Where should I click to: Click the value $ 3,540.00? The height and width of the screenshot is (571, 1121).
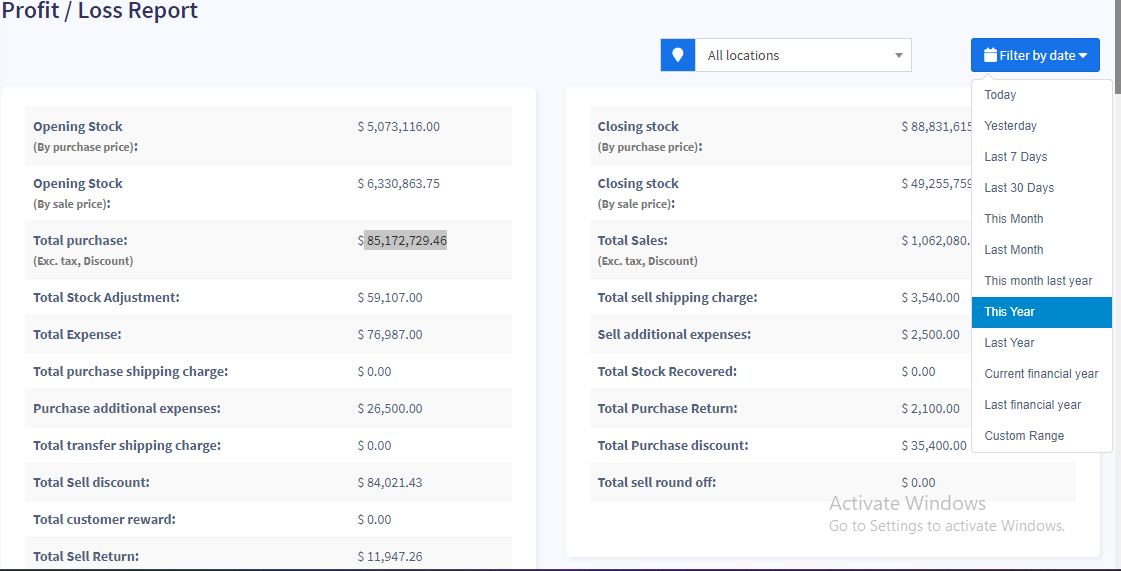point(931,297)
